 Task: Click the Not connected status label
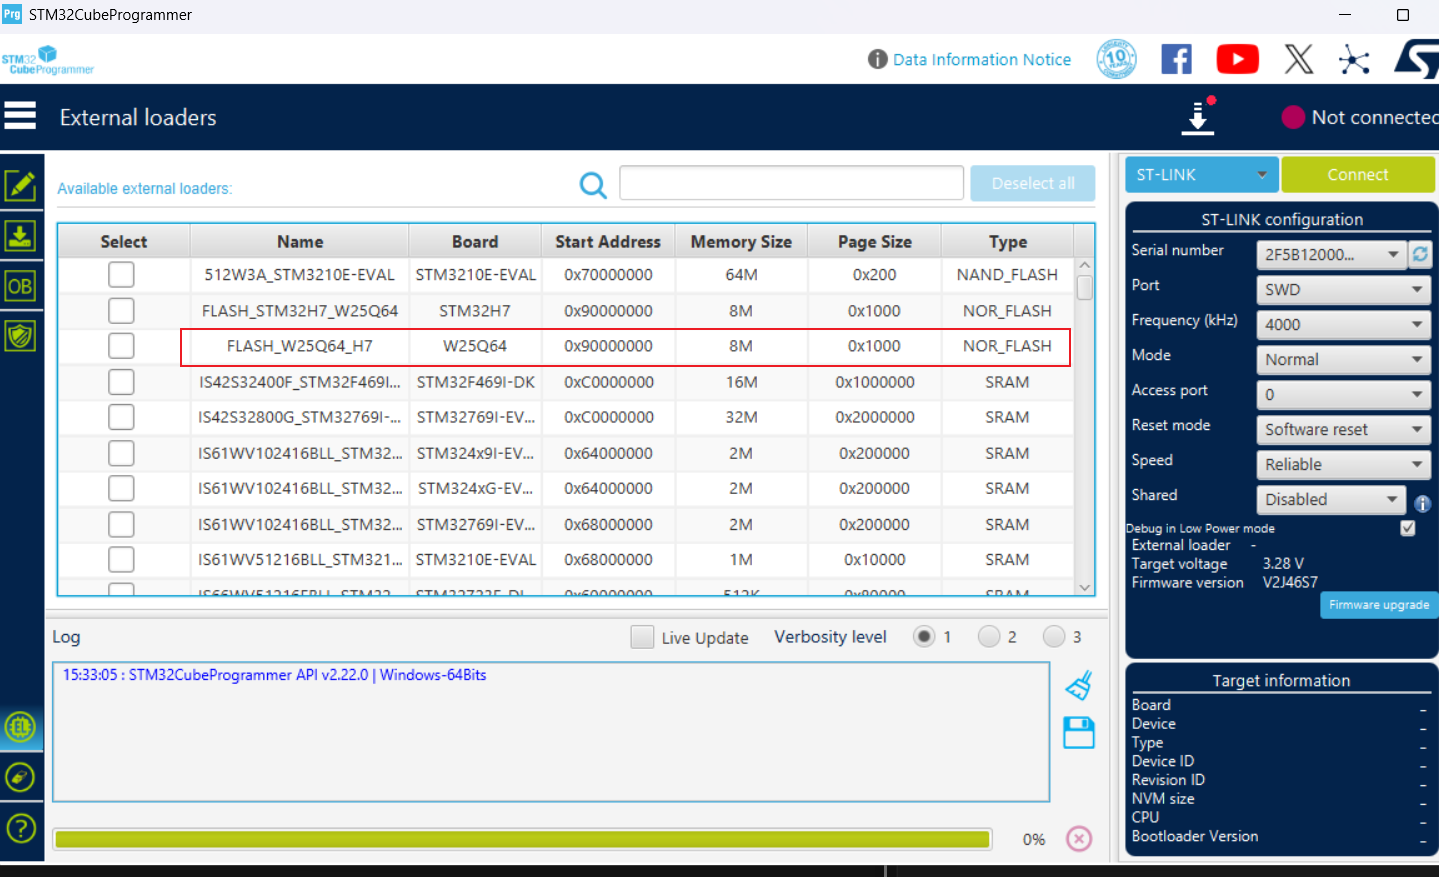(1375, 118)
